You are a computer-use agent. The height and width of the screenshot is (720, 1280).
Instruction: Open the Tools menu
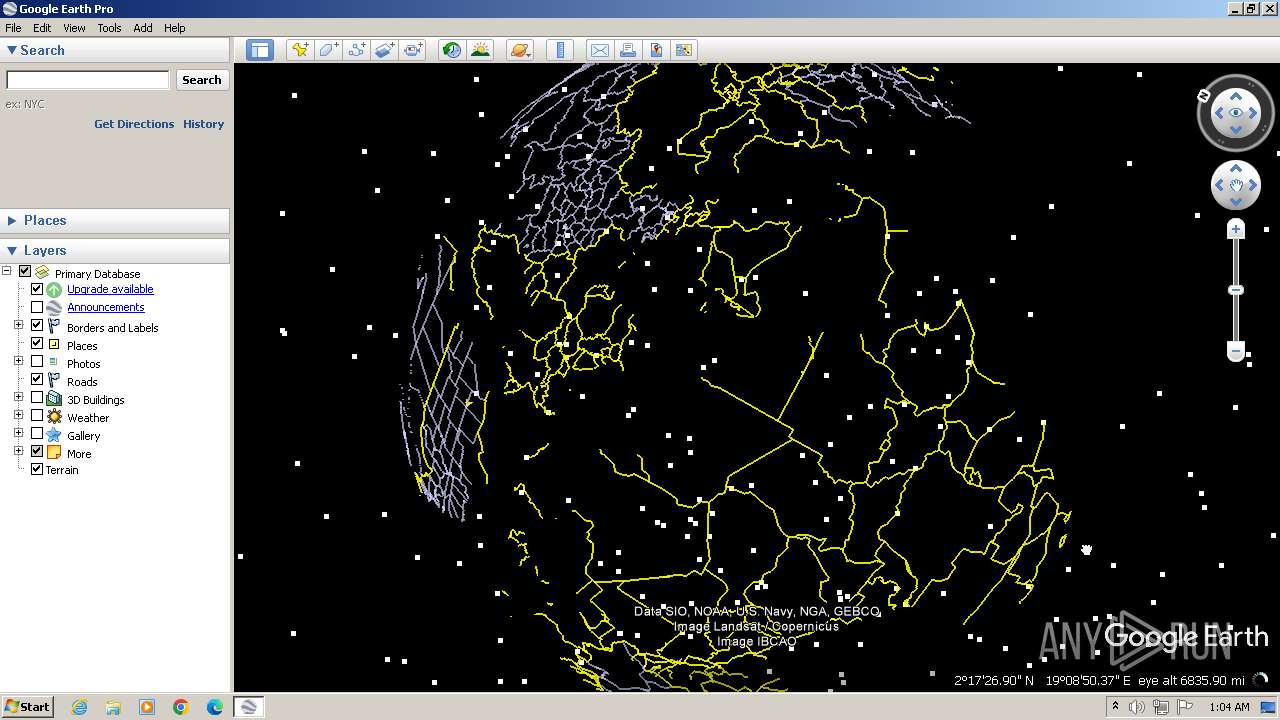tap(109, 28)
